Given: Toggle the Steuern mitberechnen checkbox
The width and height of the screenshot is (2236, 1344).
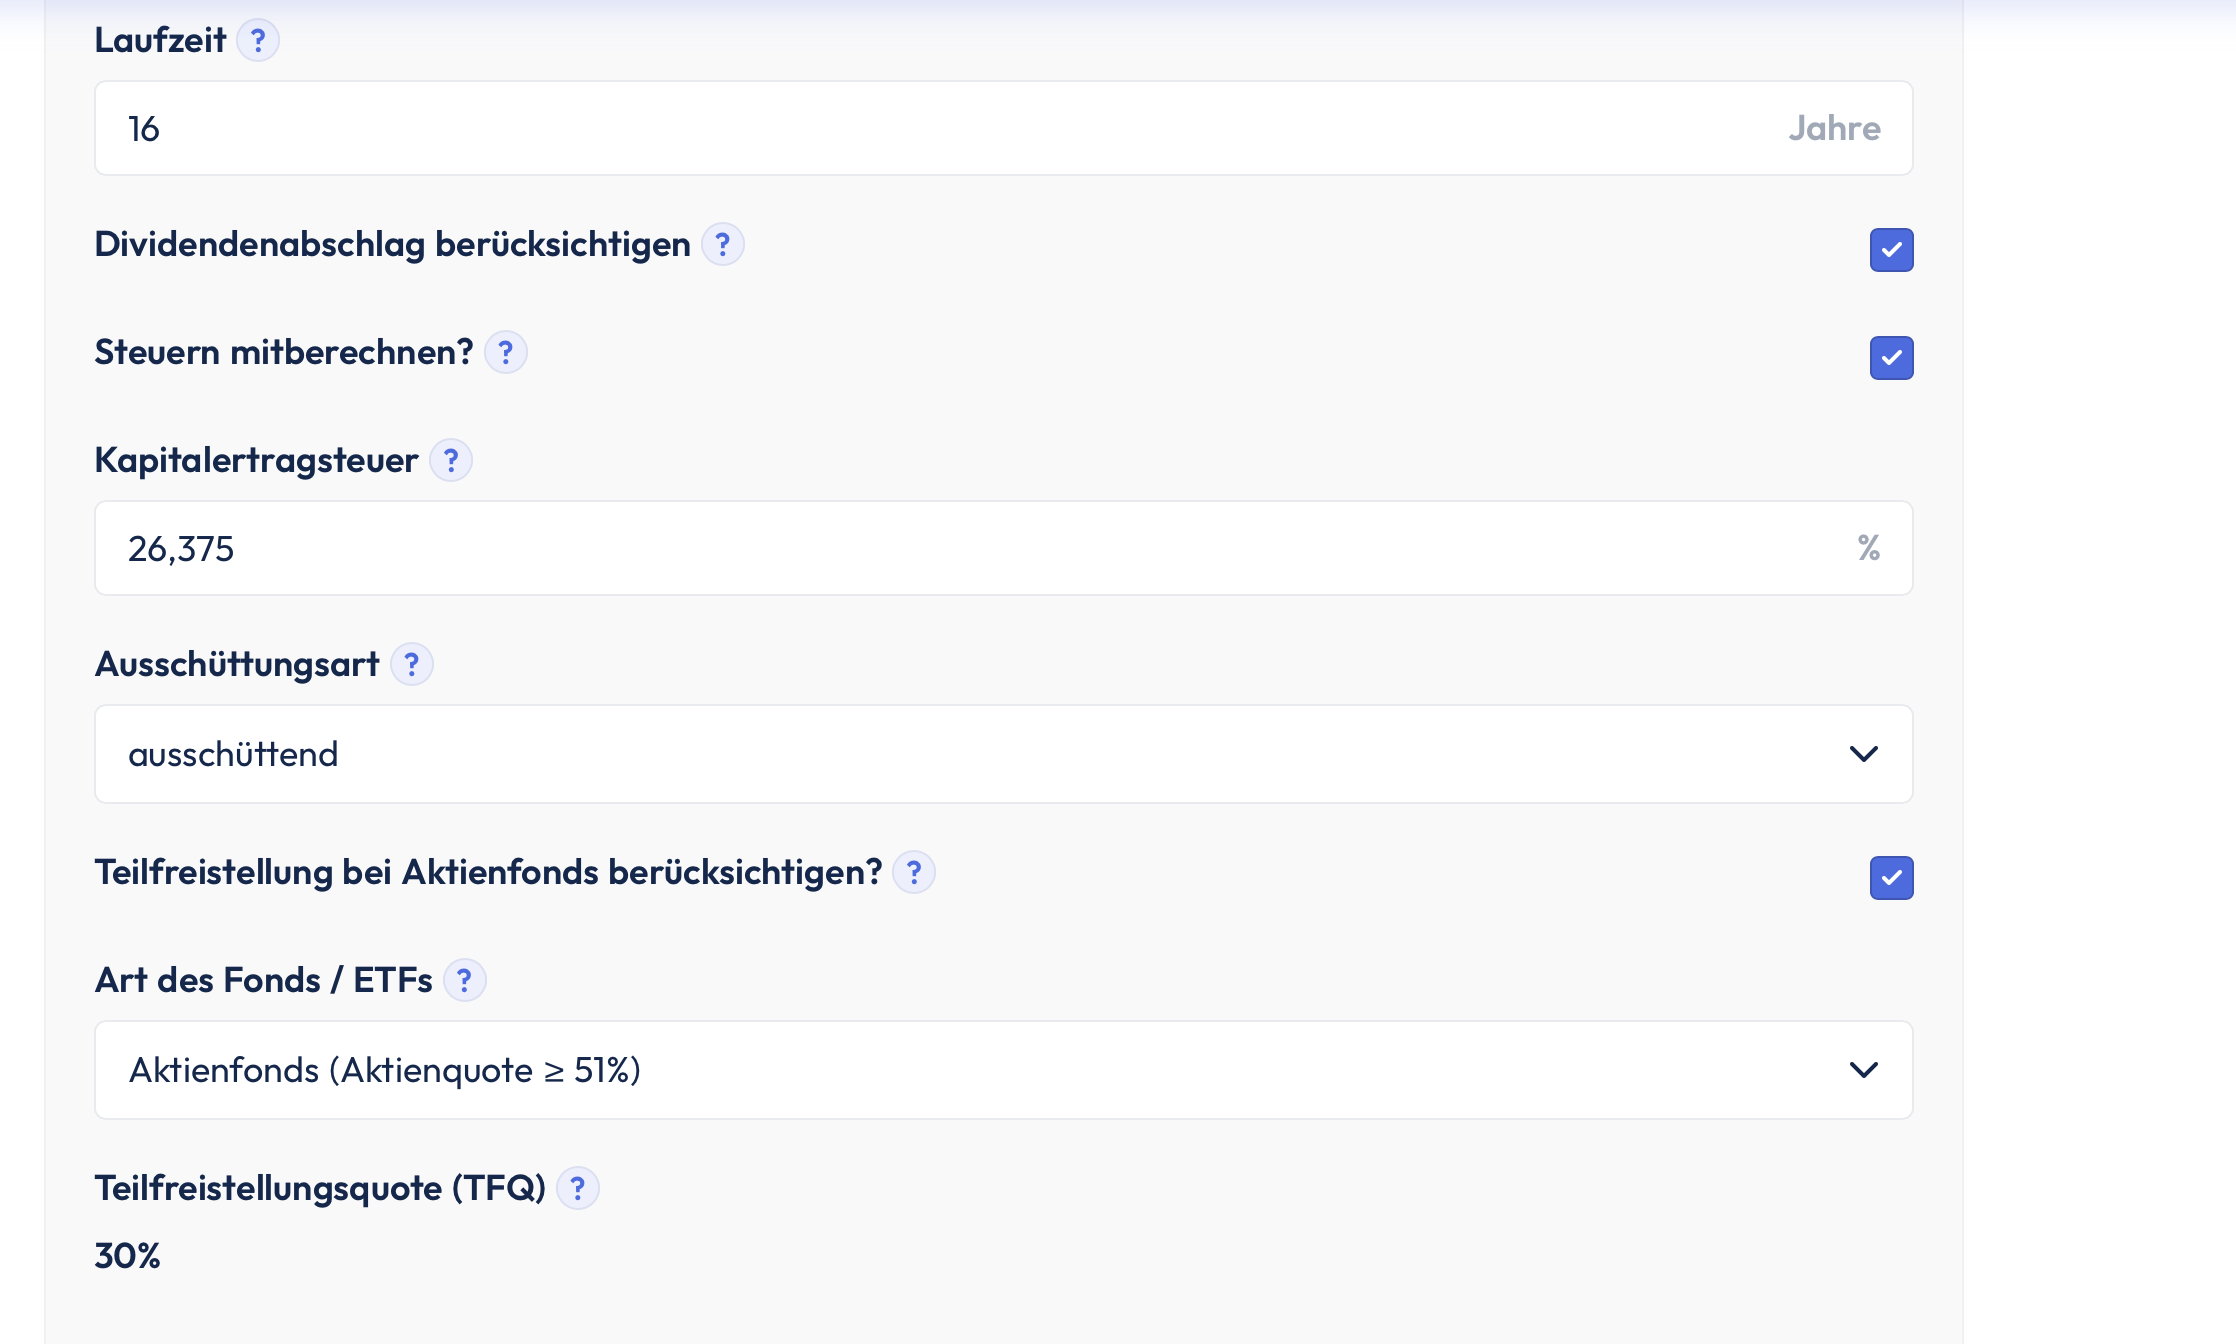Looking at the screenshot, I should click(1891, 358).
